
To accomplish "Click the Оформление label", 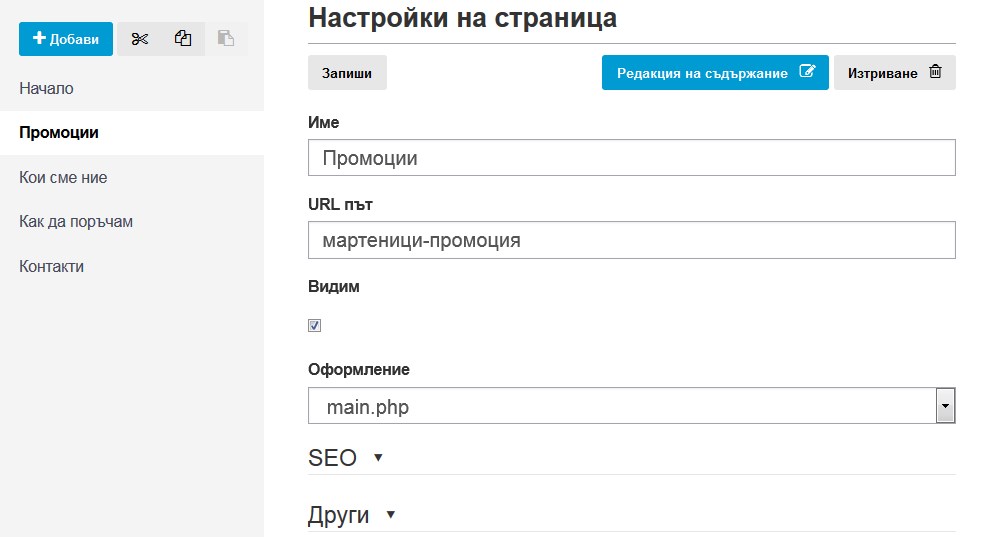I will point(358,369).
